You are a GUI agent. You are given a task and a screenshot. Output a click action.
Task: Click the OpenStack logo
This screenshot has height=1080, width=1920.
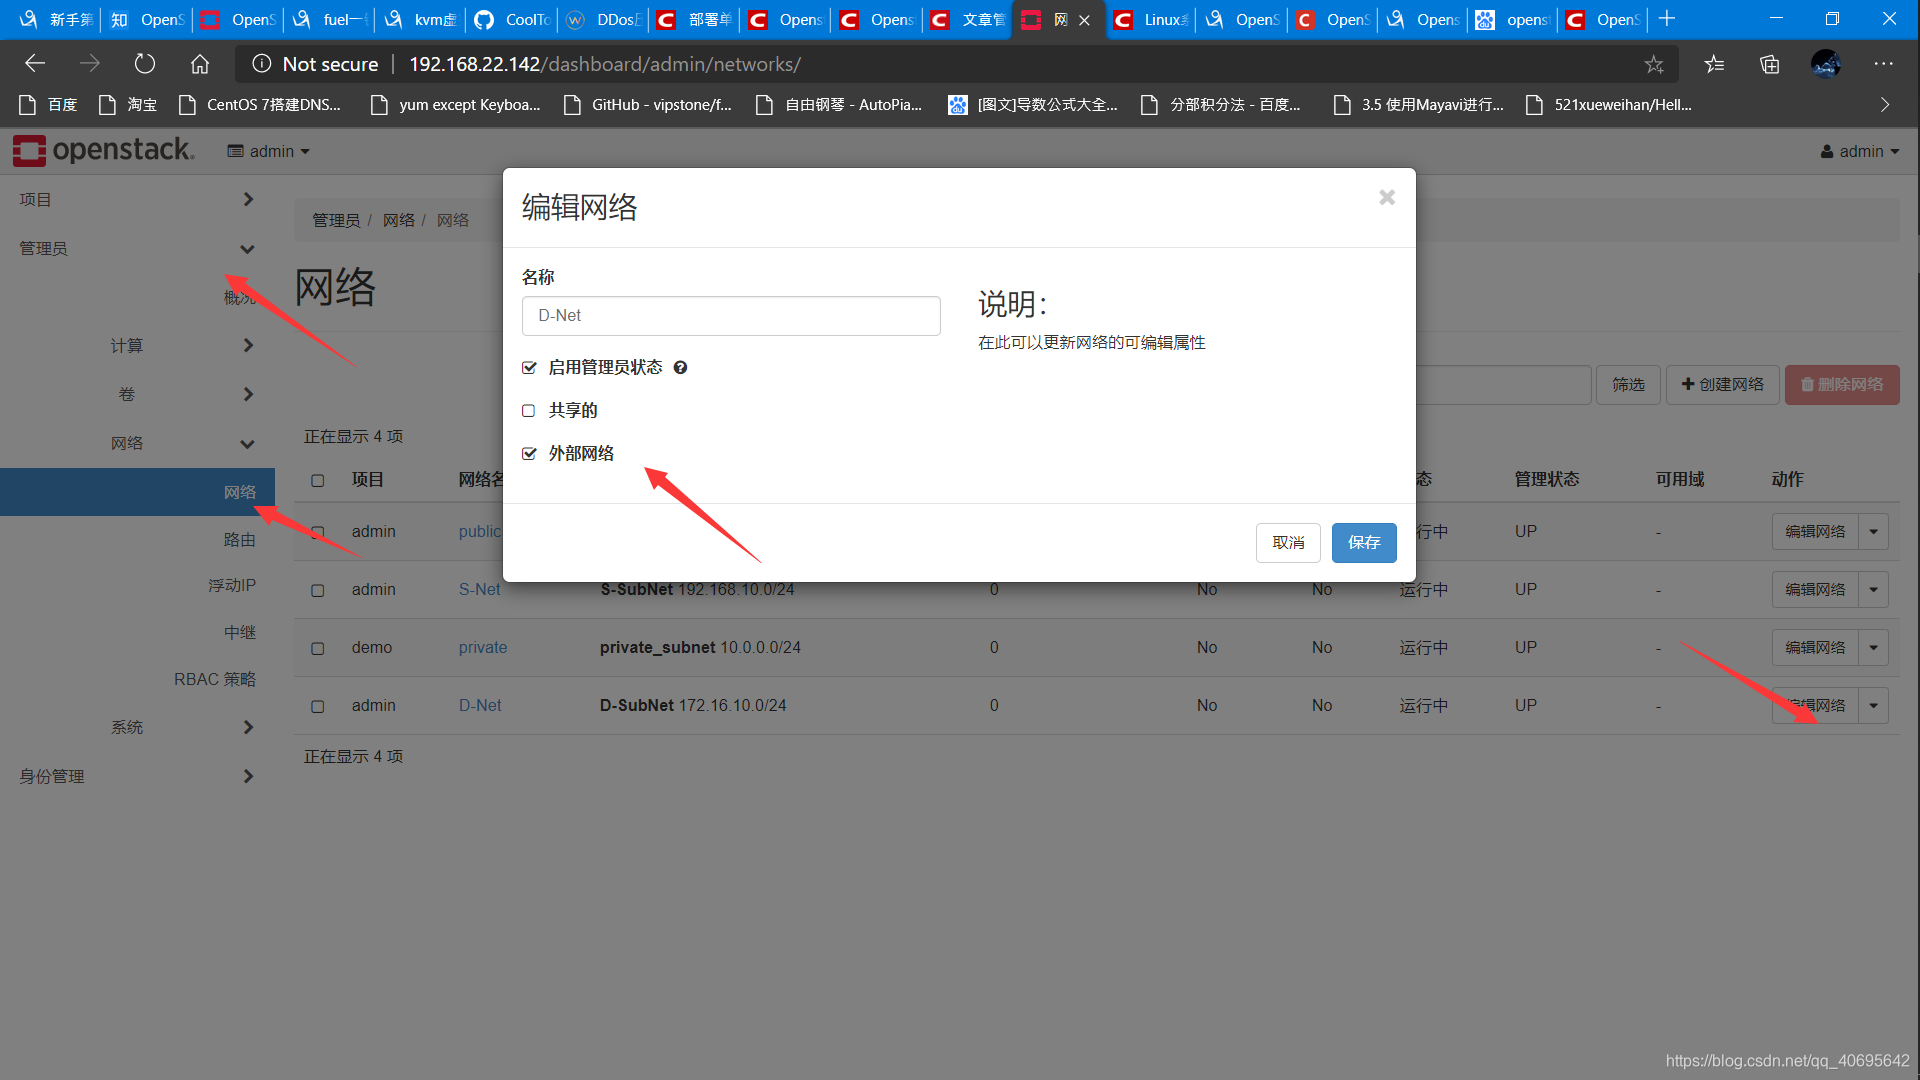point(104,150)
